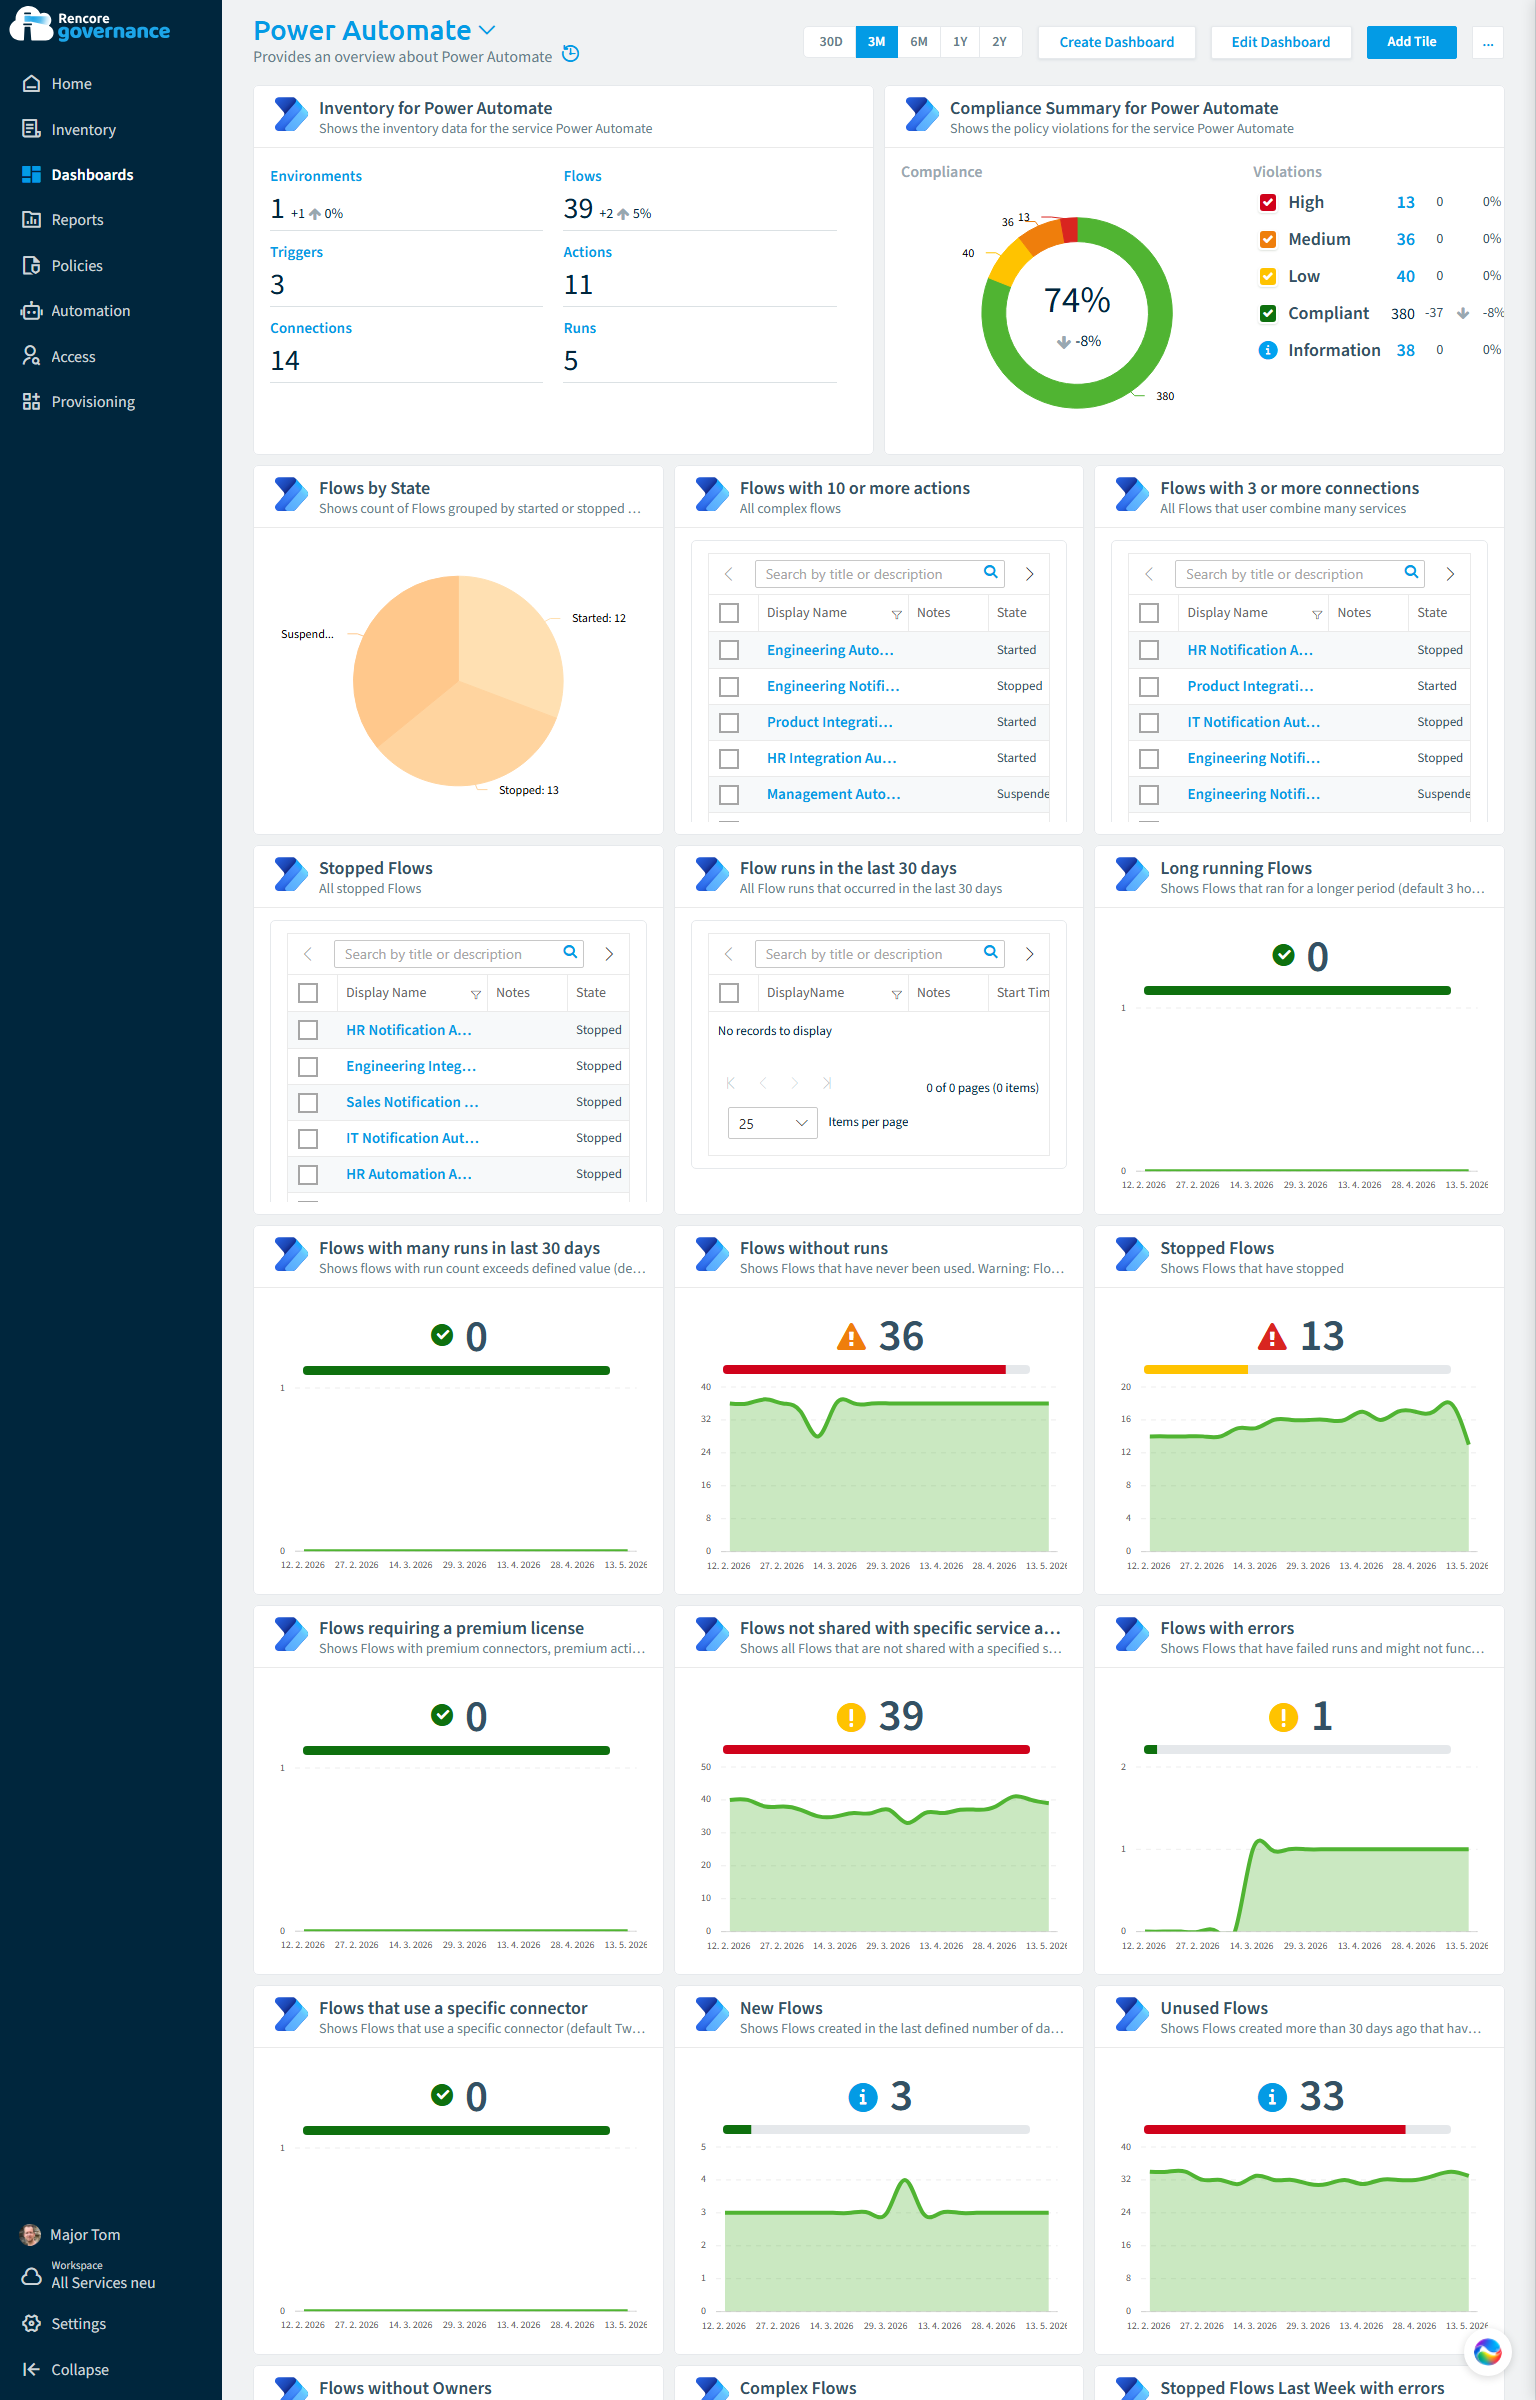Open the Reports sidebar icon
This screenshot has height=2400, width=1536.
coord(31,219)
